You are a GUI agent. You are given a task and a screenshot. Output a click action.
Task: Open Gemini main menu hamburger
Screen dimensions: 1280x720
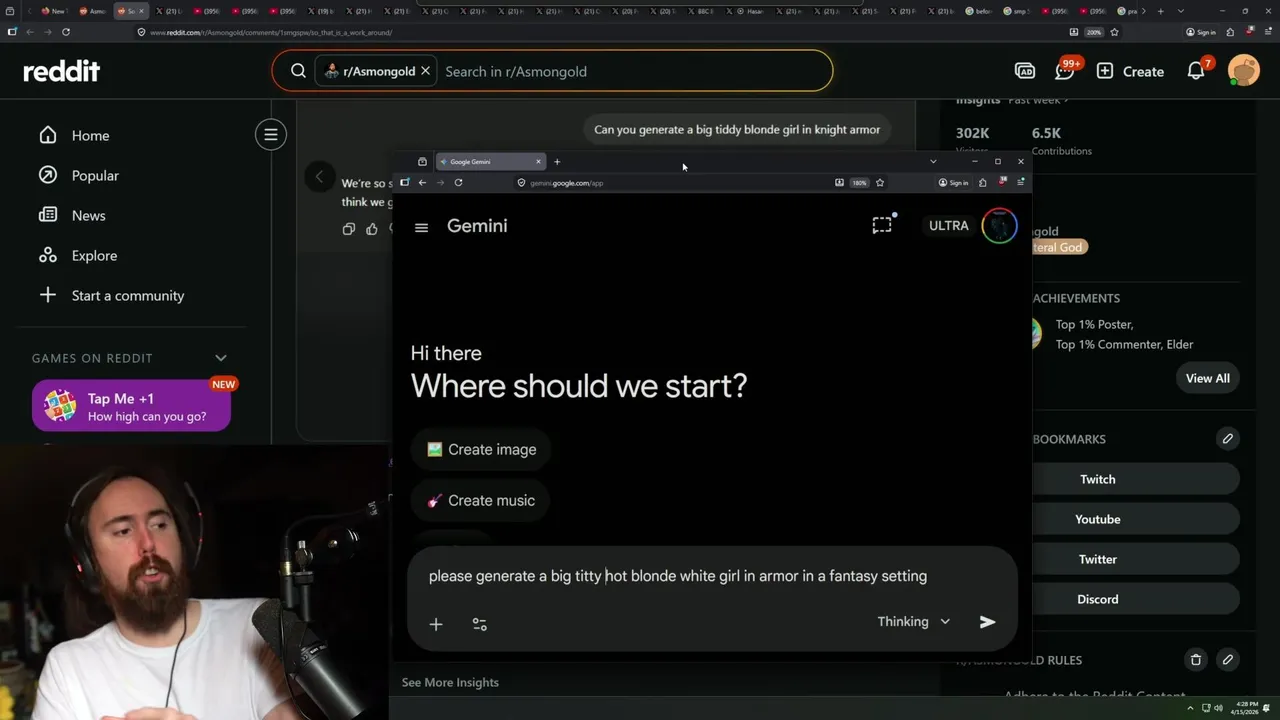click(421, 227)
